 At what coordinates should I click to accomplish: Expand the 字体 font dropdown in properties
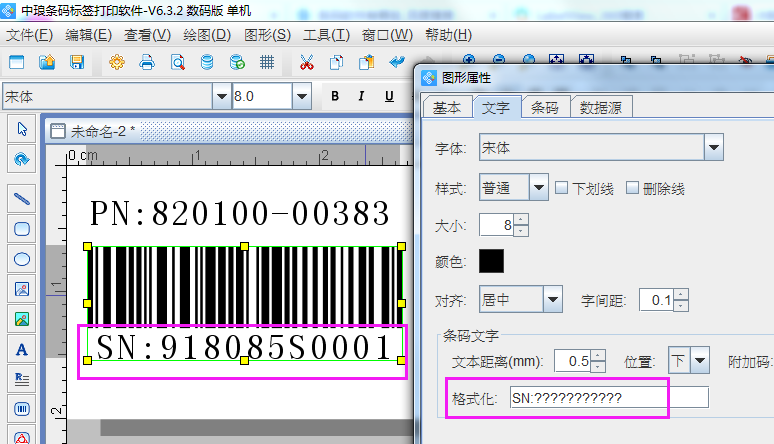pyautogui.click(x=713, y=148)
